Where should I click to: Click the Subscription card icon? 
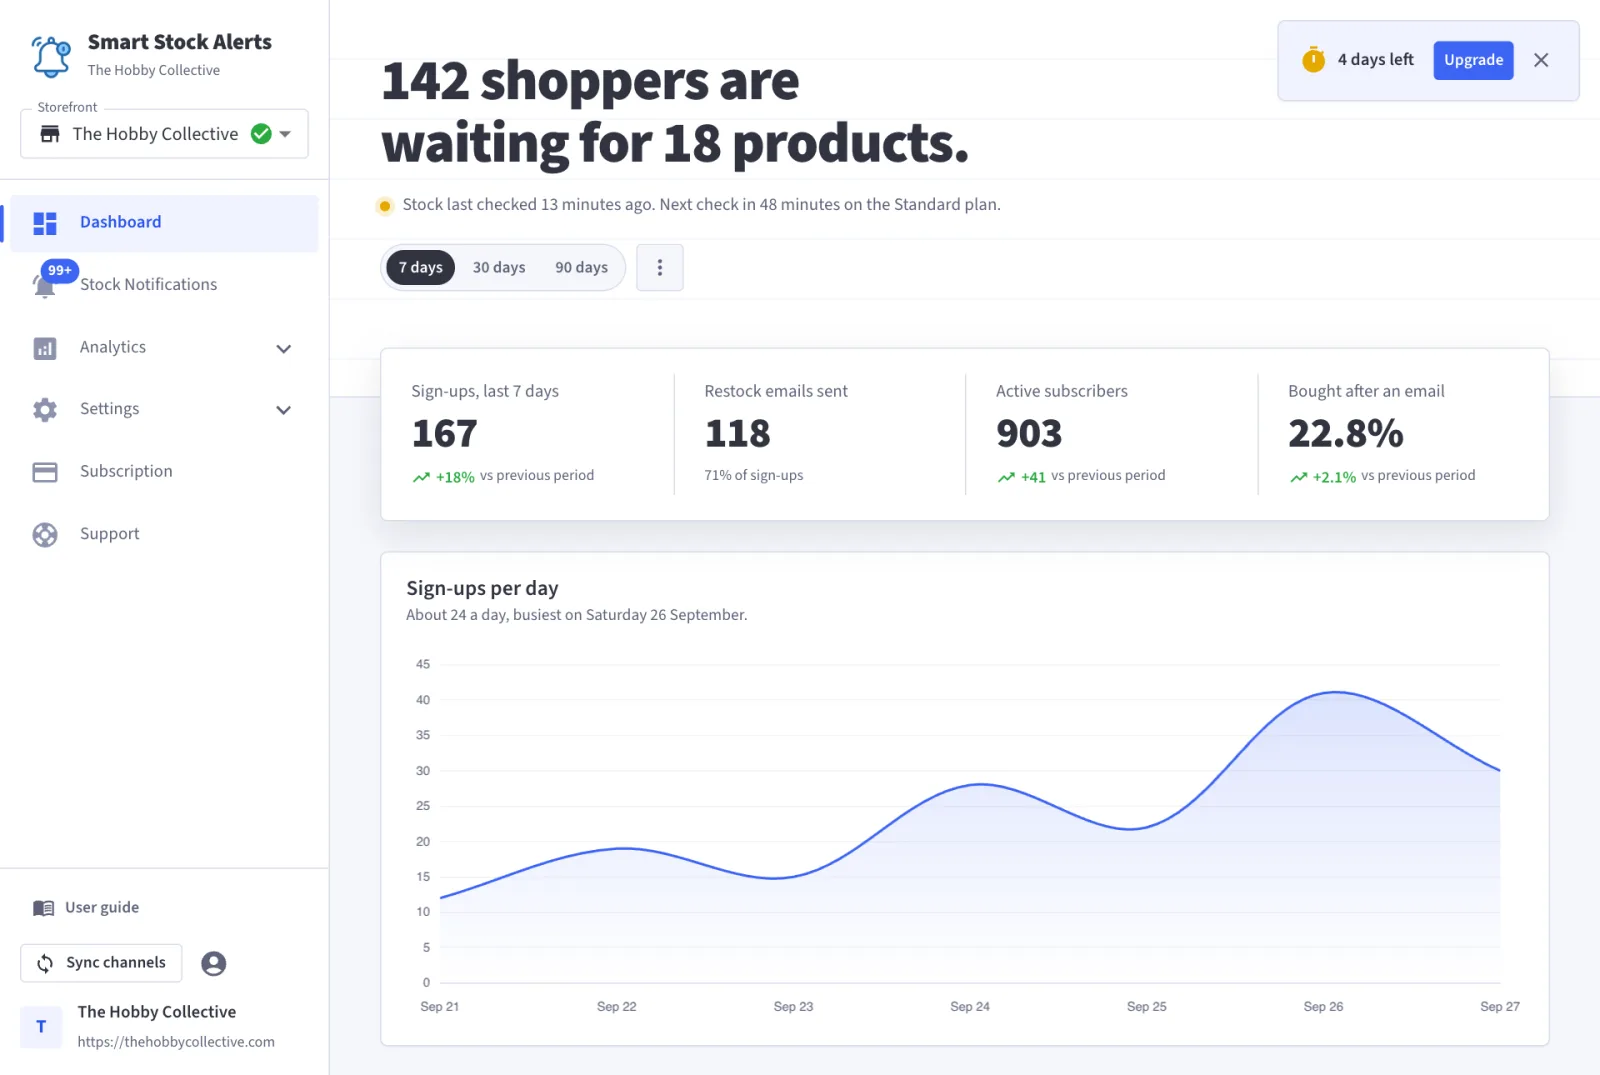coord(45,472)
